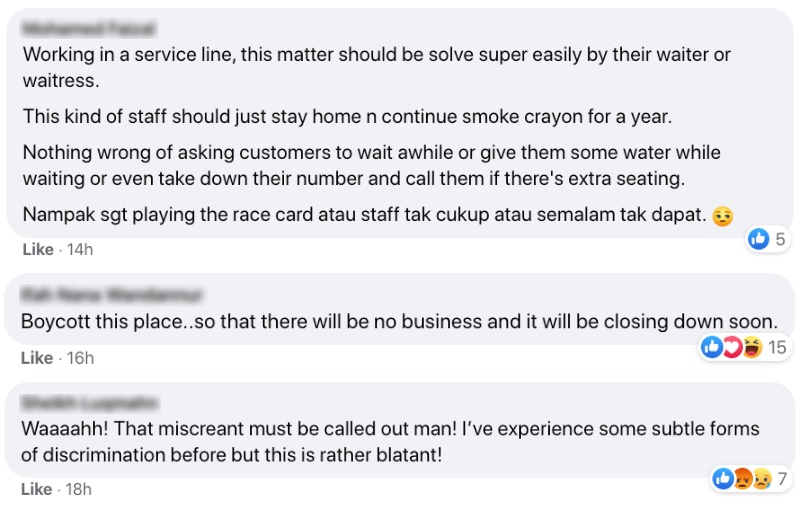The height and width of the screenshot is (507, 800).
Task: View the 5 reactions count on first comment
Action: click(780, 239)
